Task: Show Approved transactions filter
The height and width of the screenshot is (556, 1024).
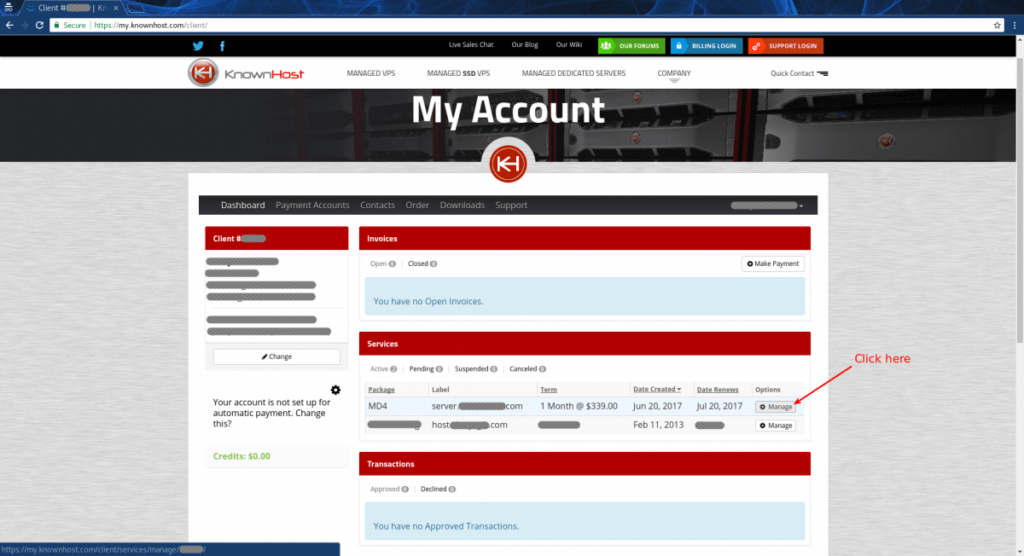Action: tap(389, 489)
